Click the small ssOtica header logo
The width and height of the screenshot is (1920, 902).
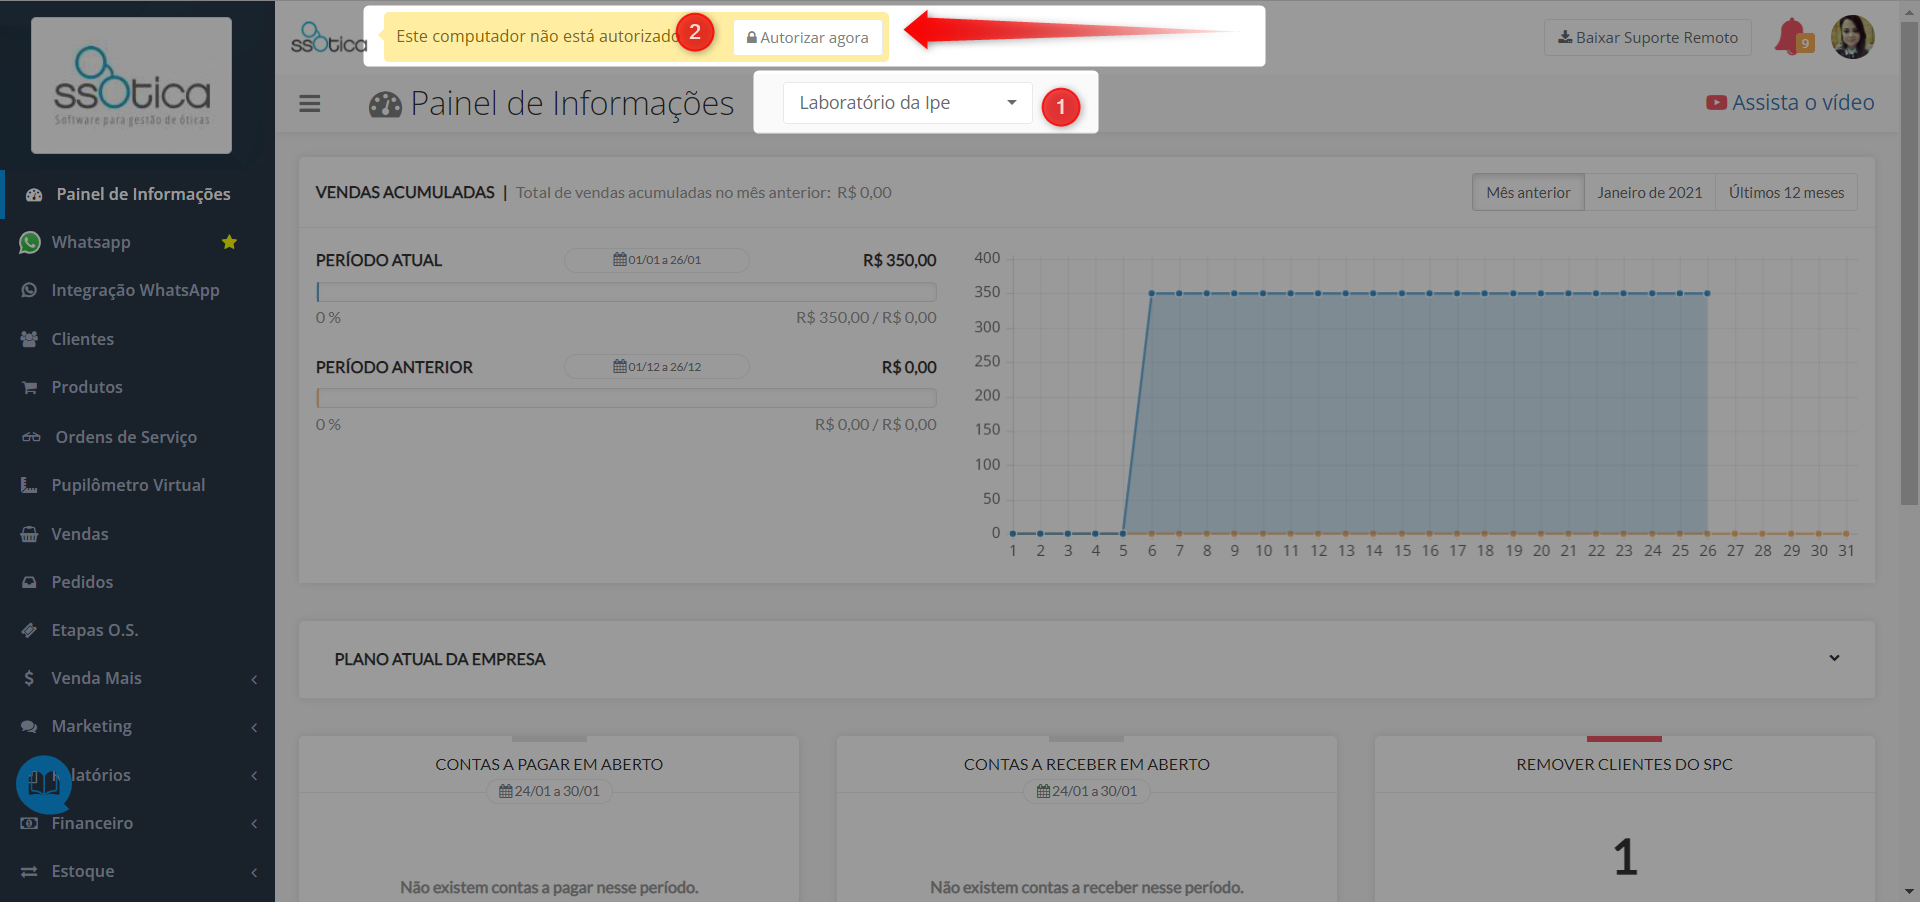point(329,38)
